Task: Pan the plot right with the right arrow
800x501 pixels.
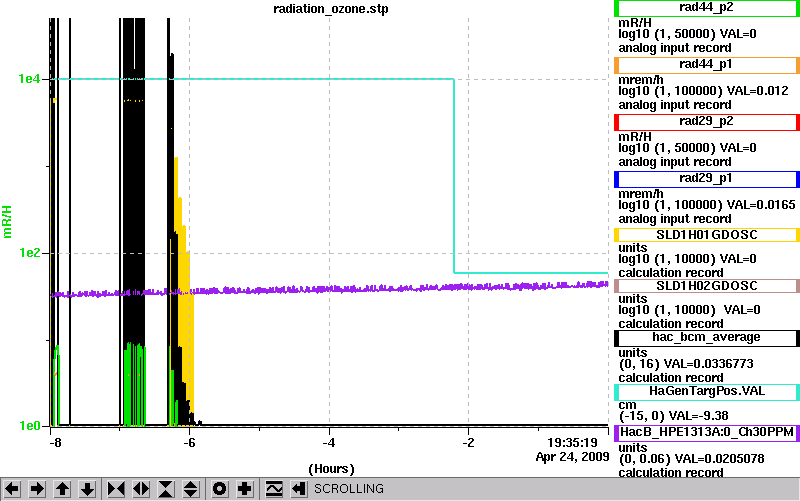Action: pos(37,489)
